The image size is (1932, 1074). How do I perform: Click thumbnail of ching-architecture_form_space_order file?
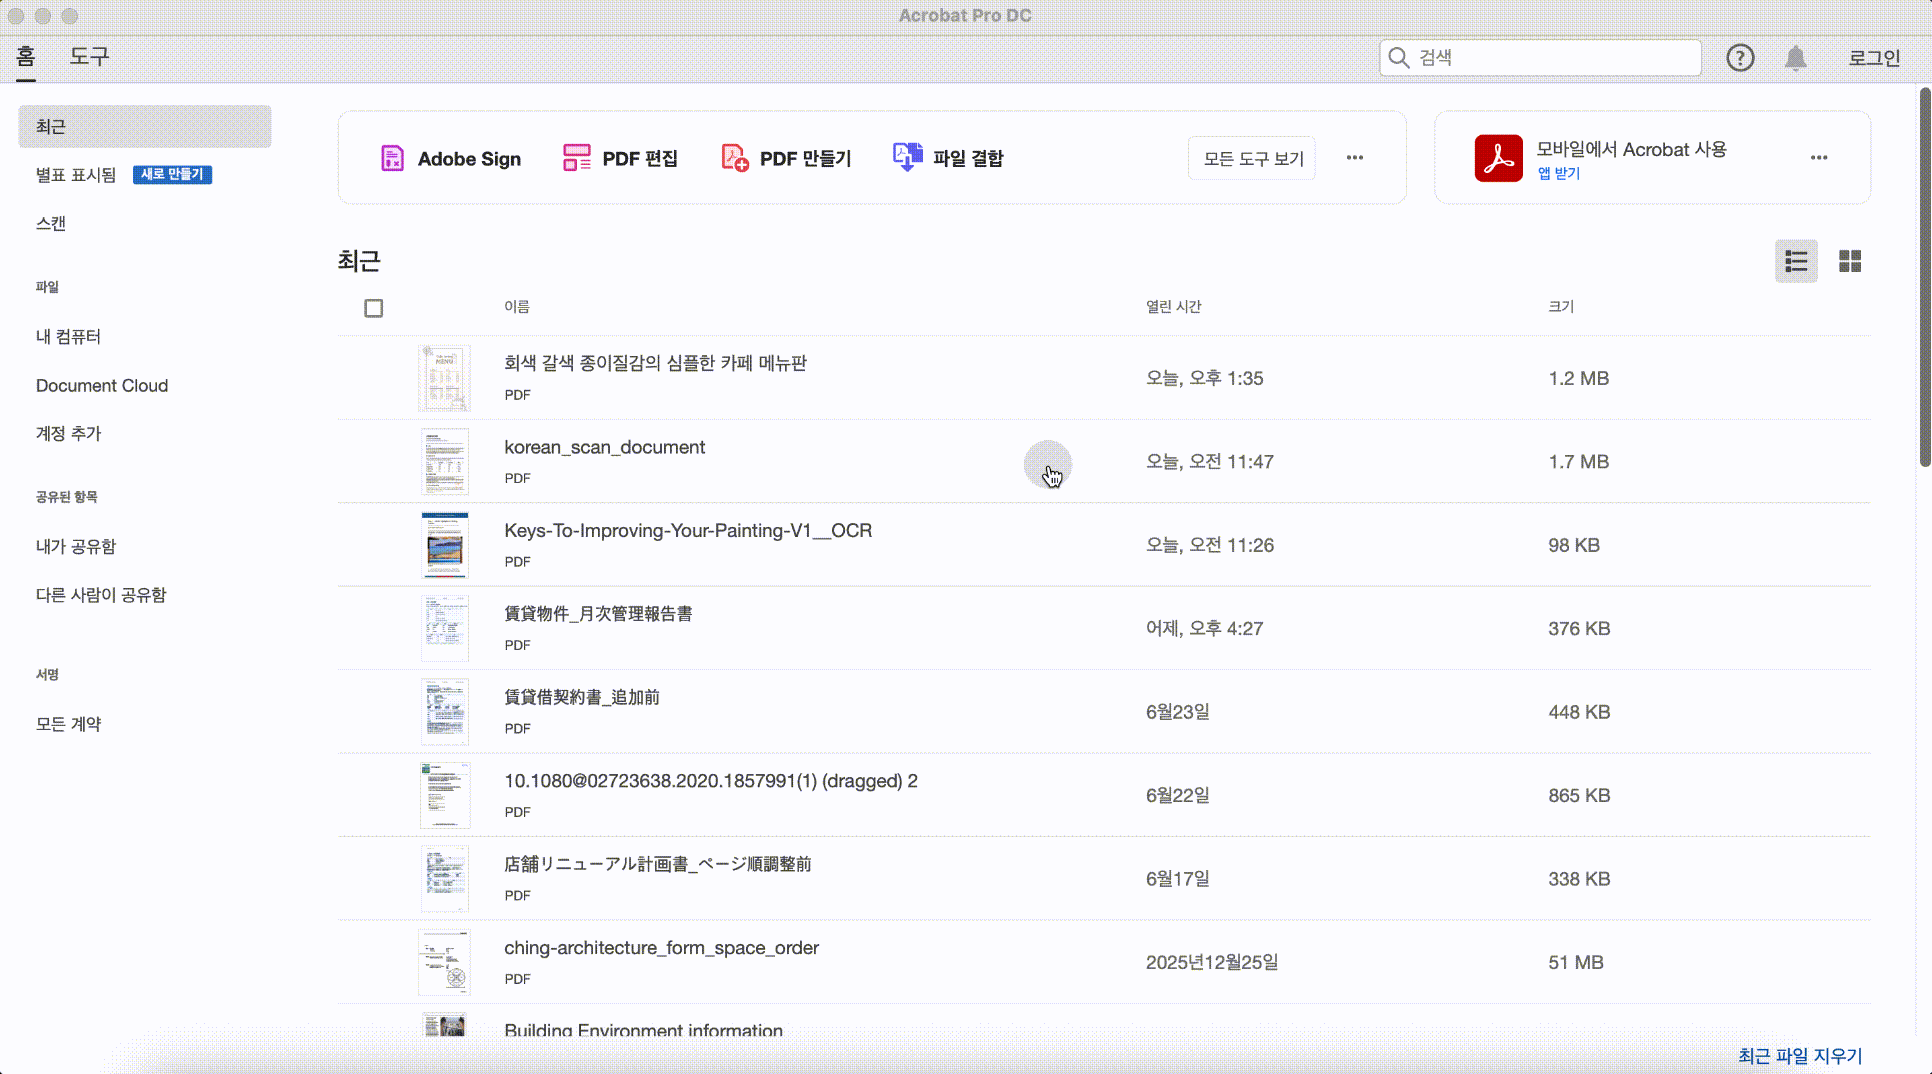coord(444,962)
